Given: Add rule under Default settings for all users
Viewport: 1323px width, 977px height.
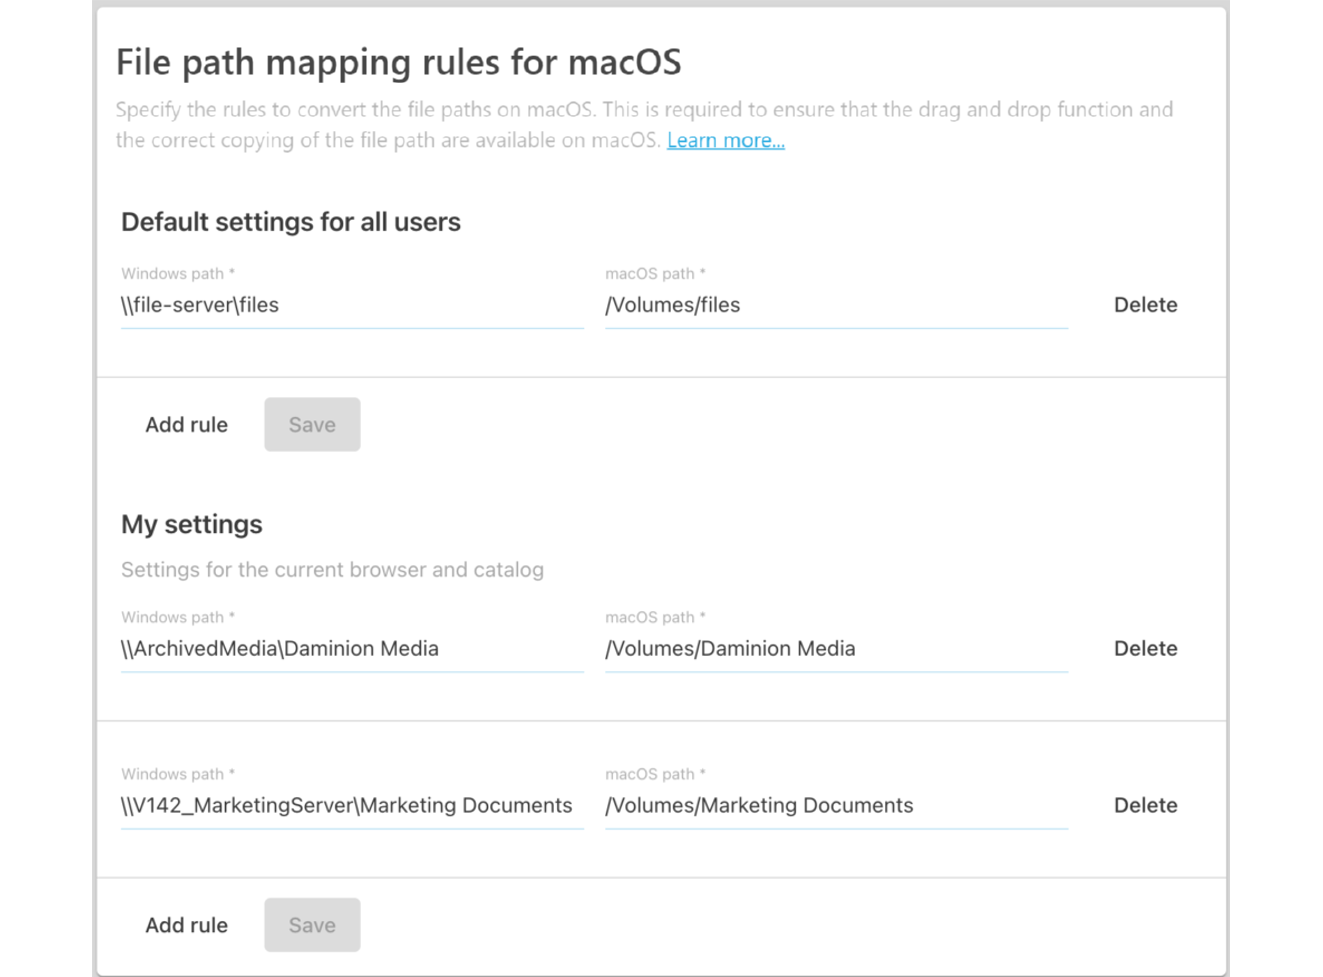Looking at the screenshot, I should (x=186, y=425).
